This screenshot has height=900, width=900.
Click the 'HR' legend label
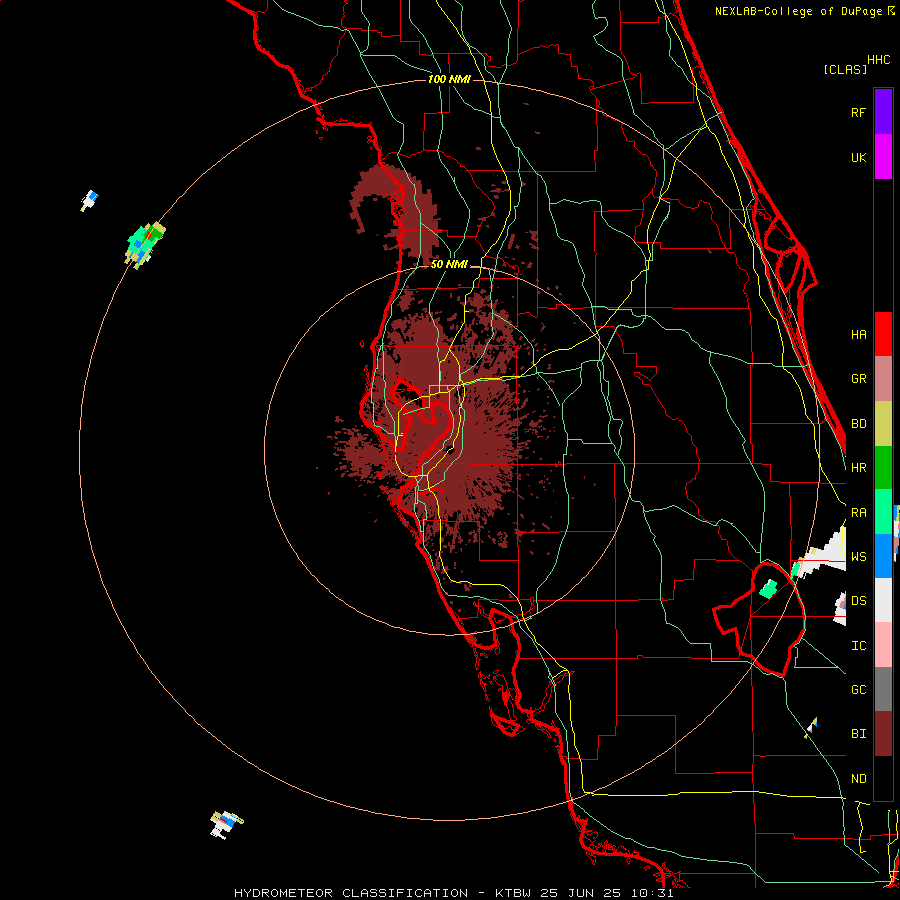[858, 468]
